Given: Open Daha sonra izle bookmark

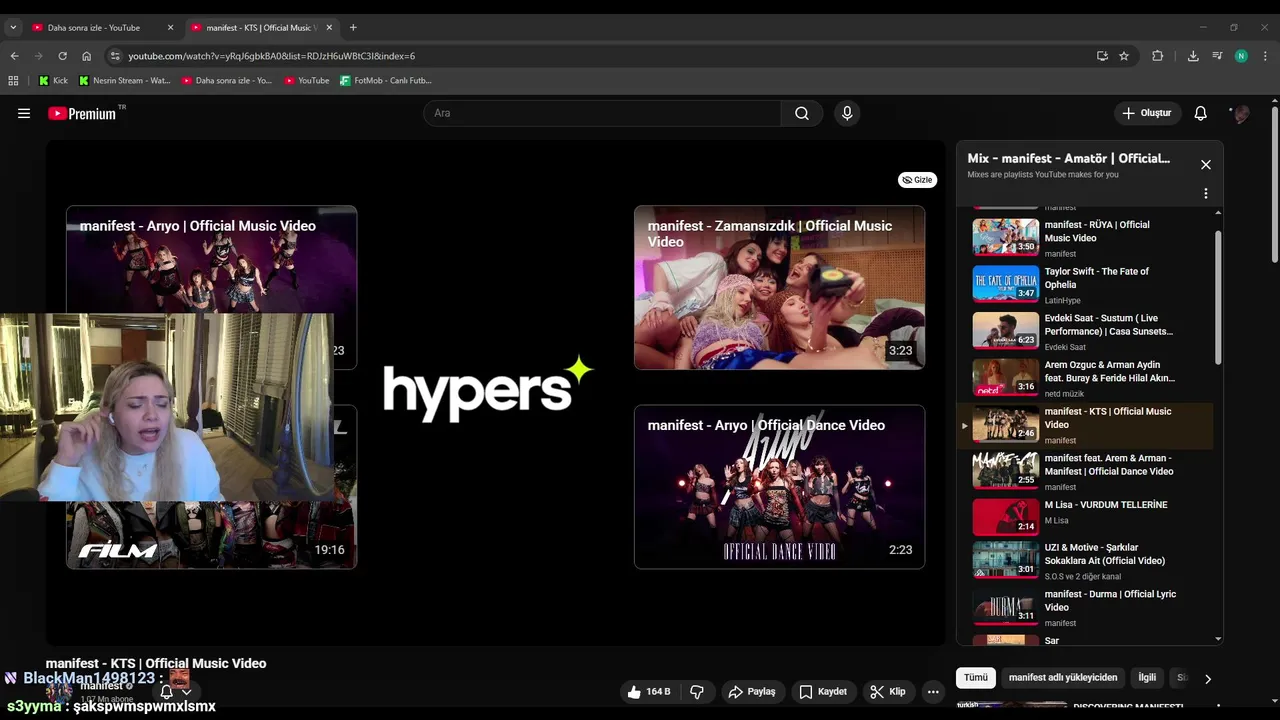Looking at the screenshot, I should (227, 80).
